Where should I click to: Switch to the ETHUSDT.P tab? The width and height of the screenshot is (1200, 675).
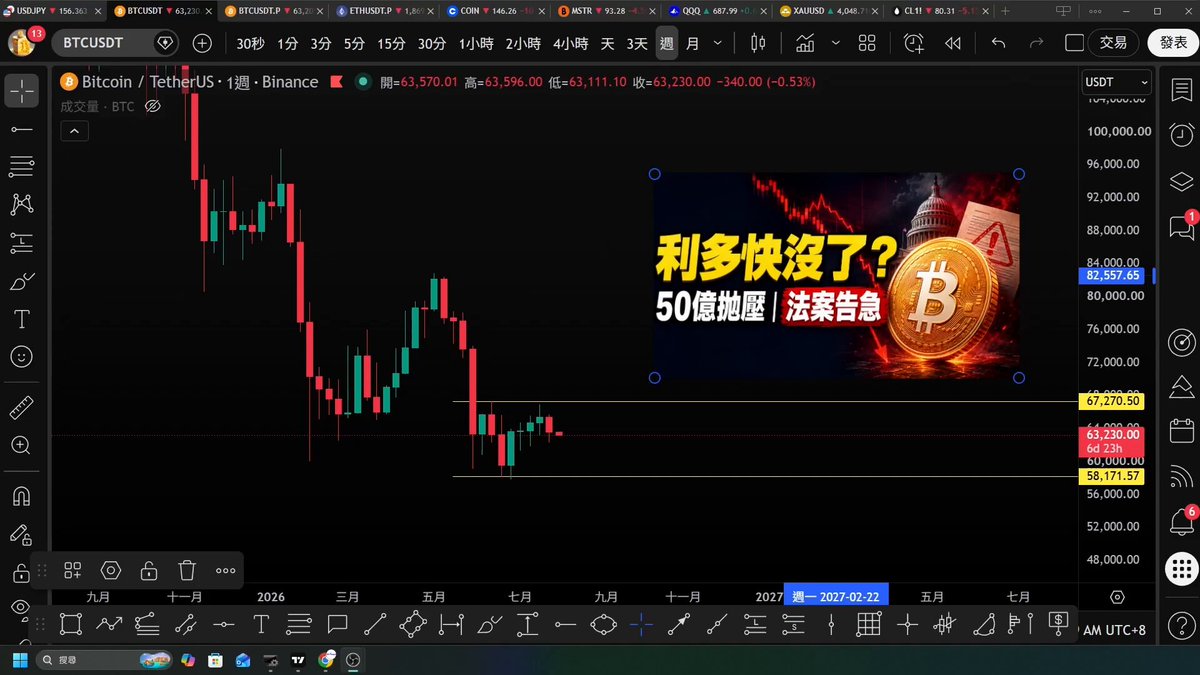tap(383, 10)
